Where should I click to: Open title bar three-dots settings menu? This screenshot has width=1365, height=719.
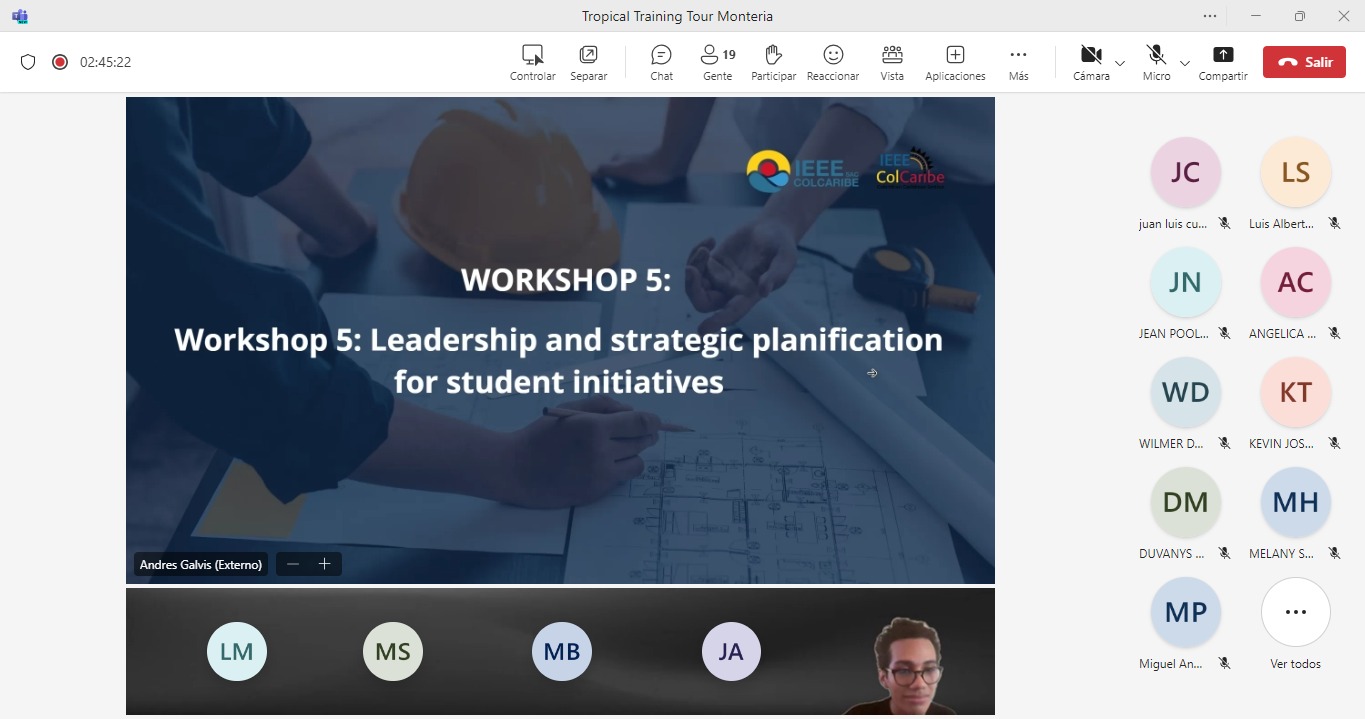(1210, 16)
